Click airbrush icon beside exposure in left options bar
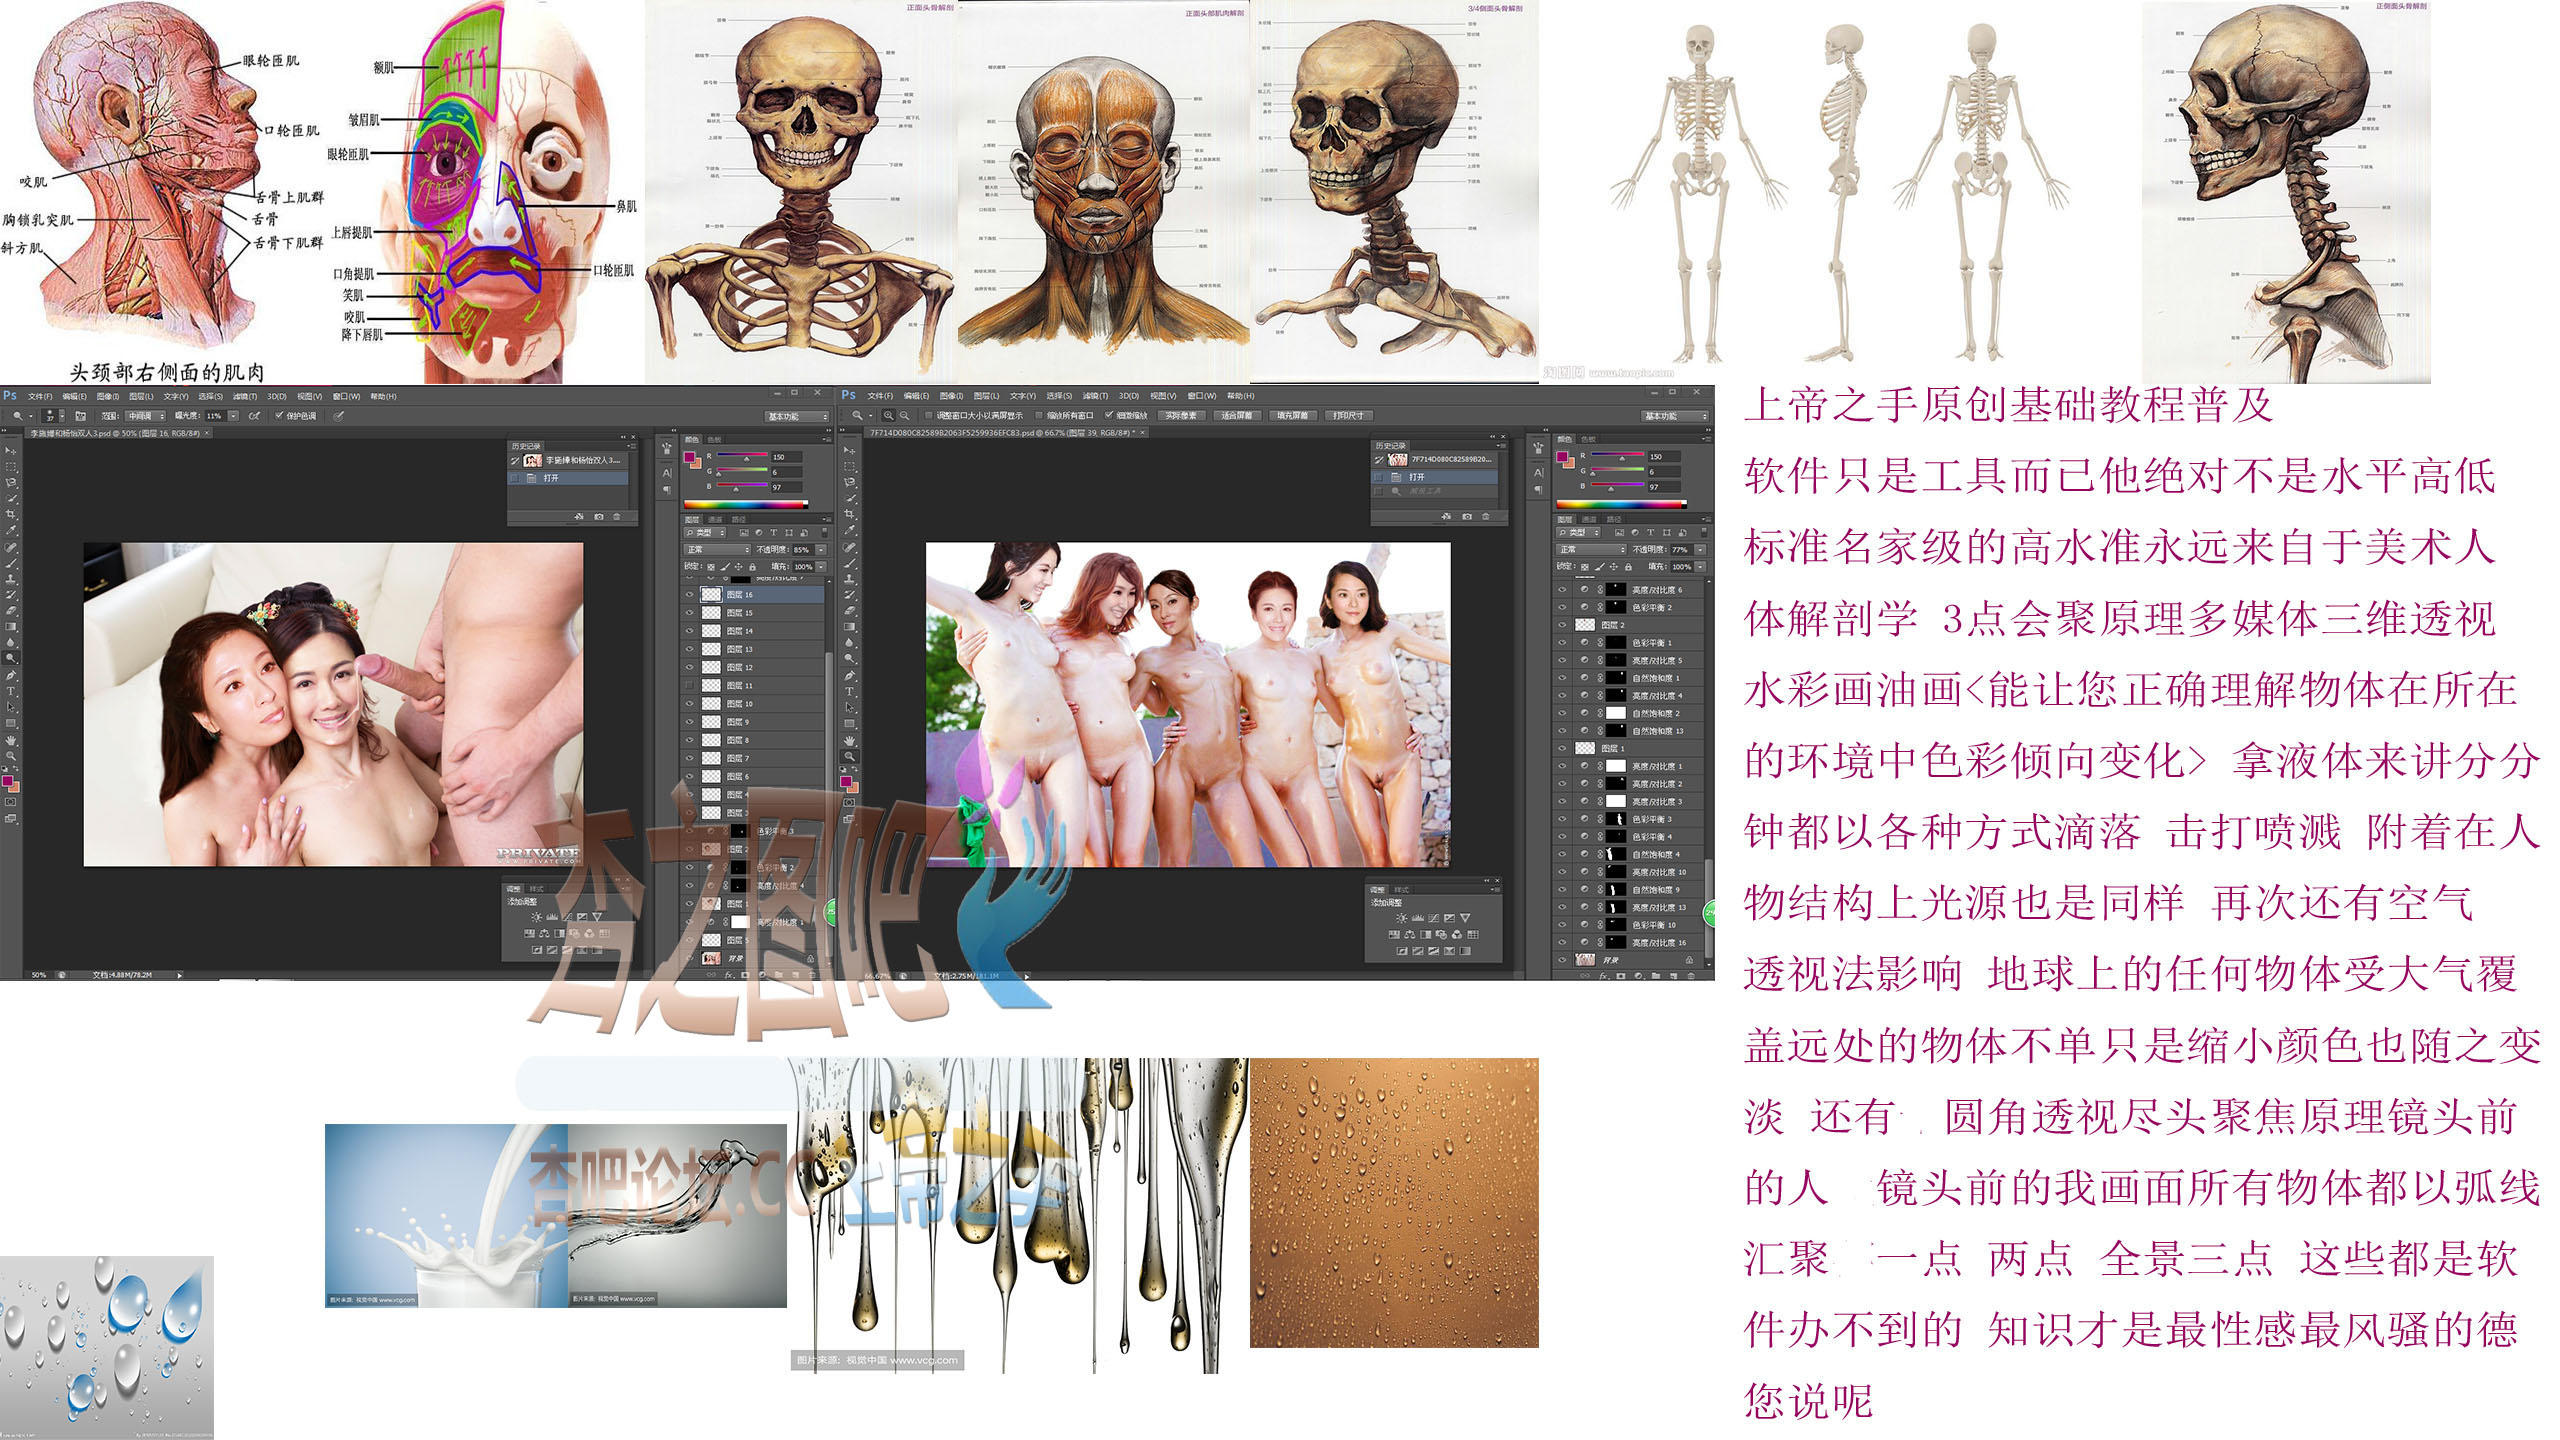The width and height of the screenshot is (2560, 1440). (x=254, y=416)
